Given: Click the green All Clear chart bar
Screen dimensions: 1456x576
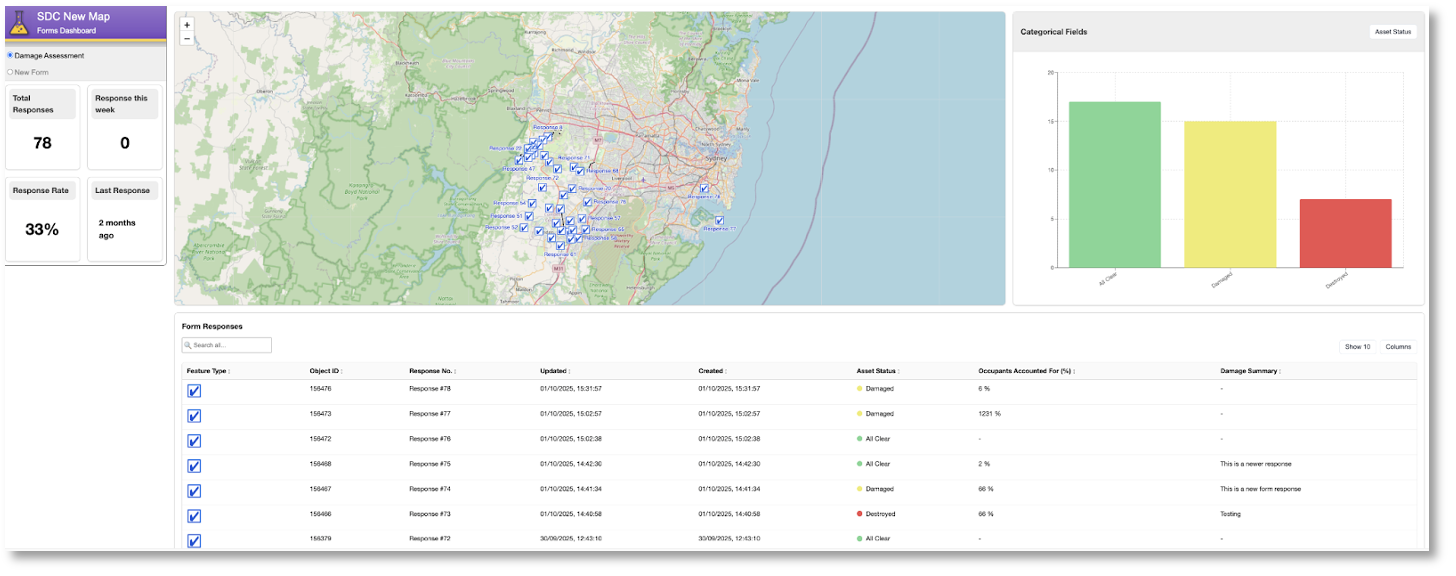Looking at the screenshot, I should pos(1114,185).
